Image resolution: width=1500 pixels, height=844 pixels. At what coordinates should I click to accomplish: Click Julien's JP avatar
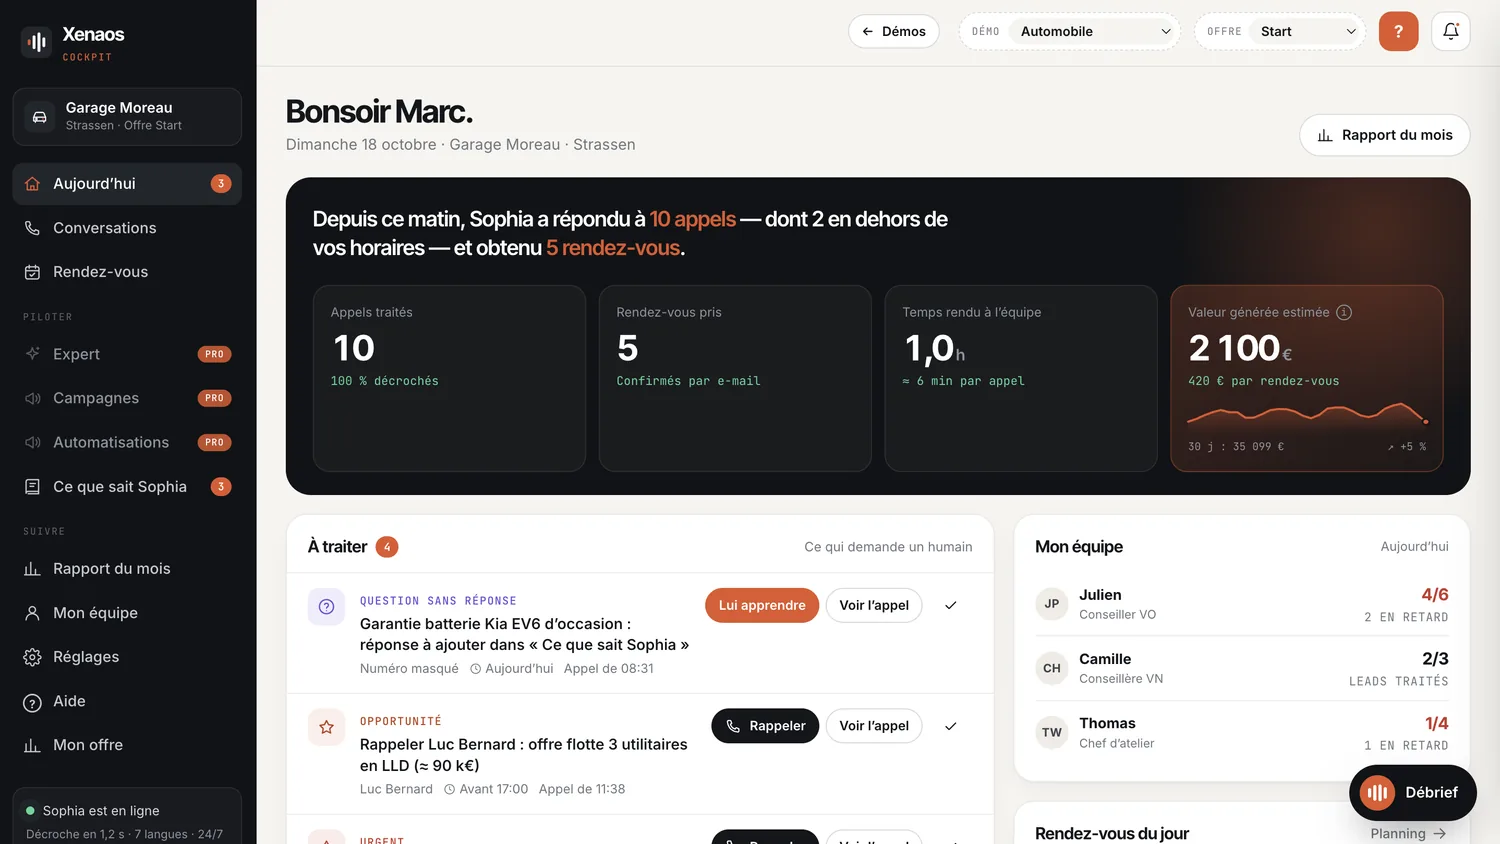click(1052, 604)
